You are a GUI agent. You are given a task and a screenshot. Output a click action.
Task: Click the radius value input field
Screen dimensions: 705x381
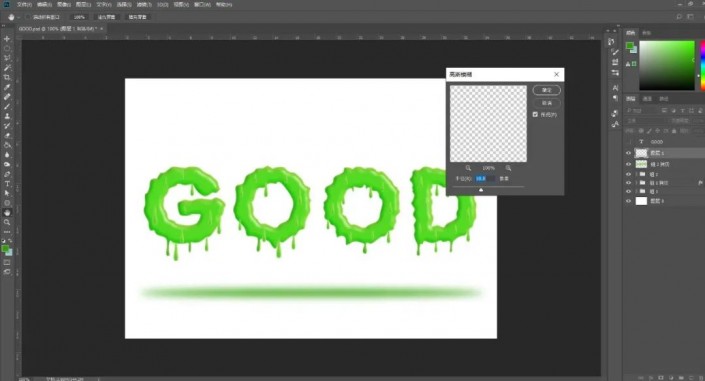click(485, 179)
